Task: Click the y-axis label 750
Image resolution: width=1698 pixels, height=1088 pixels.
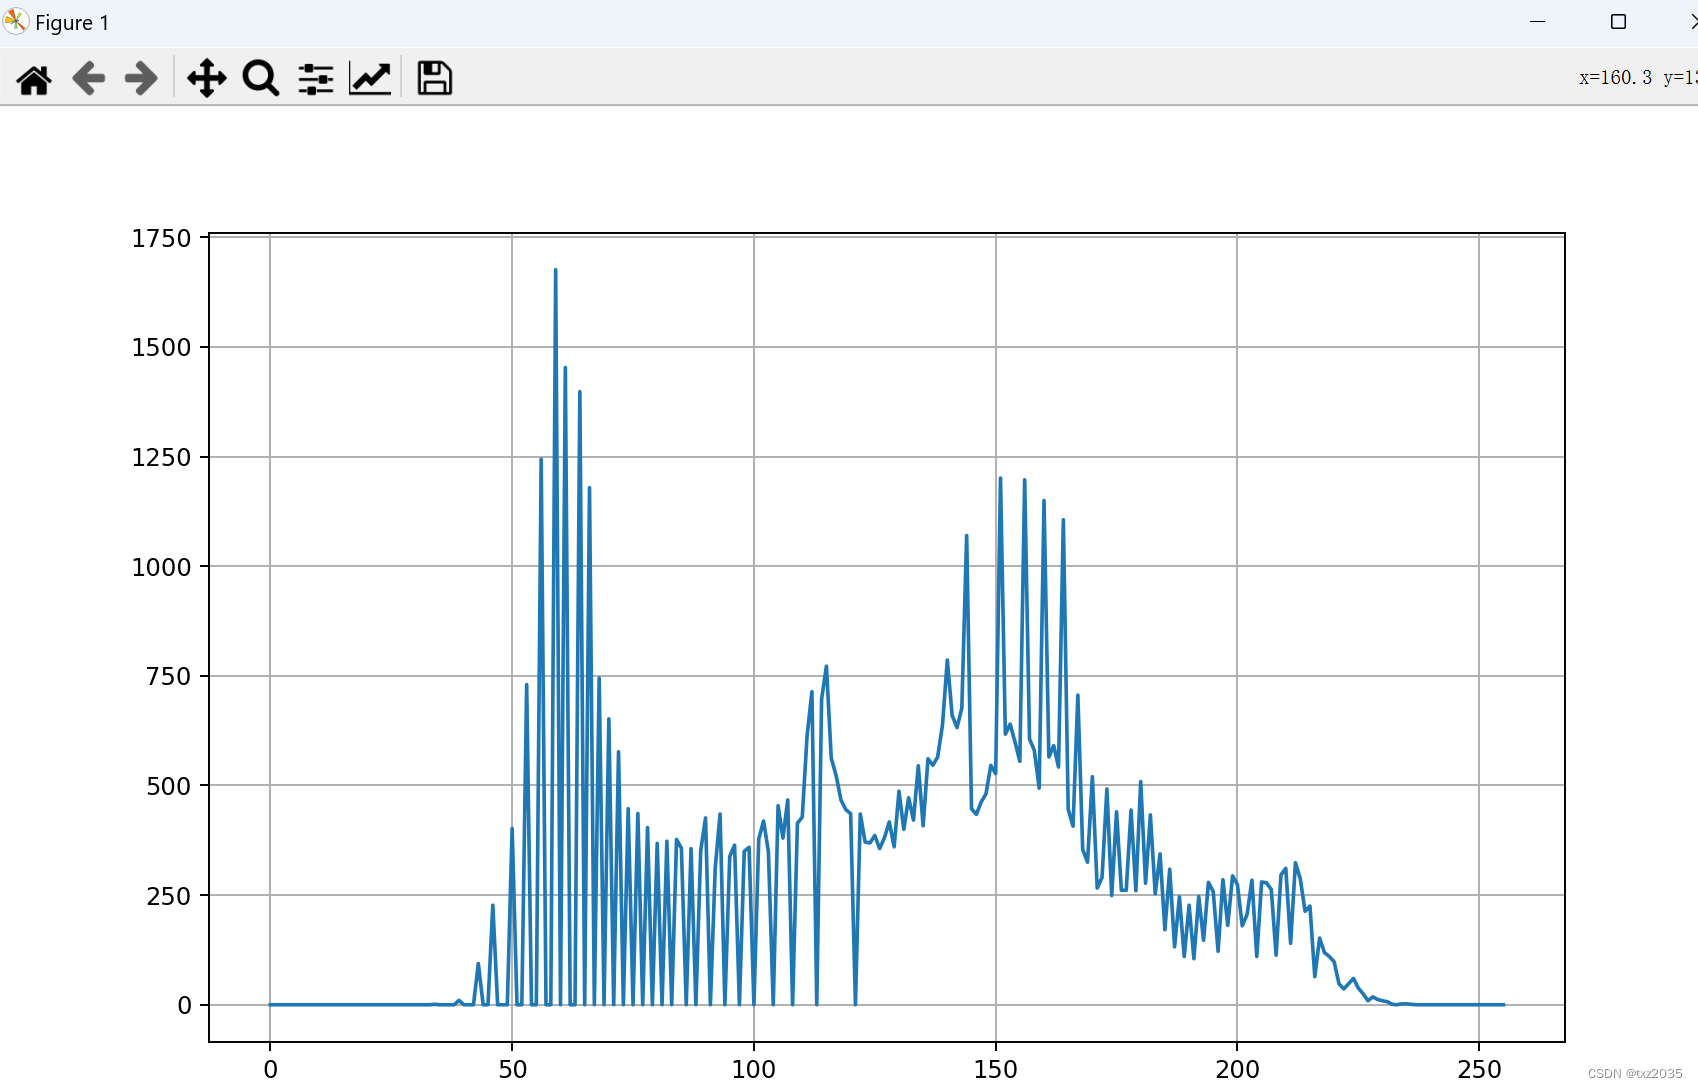Action: pyautogui.click(x=168, y=676)
